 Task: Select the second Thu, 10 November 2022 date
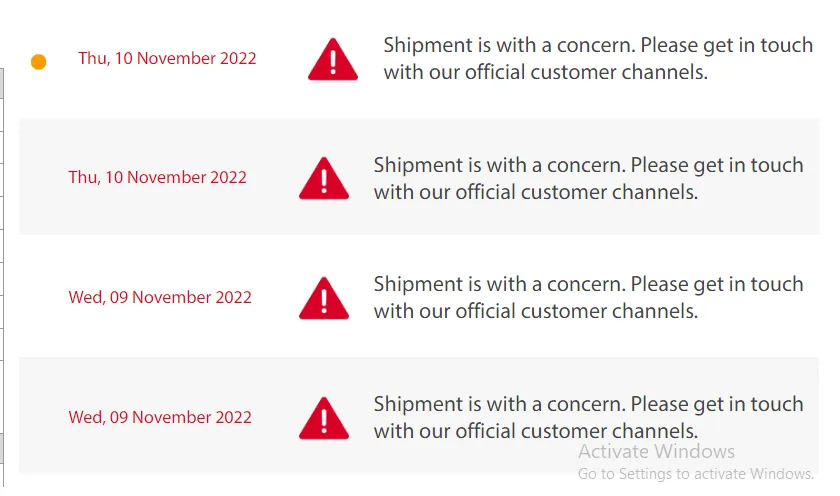[x=158, y=177]
